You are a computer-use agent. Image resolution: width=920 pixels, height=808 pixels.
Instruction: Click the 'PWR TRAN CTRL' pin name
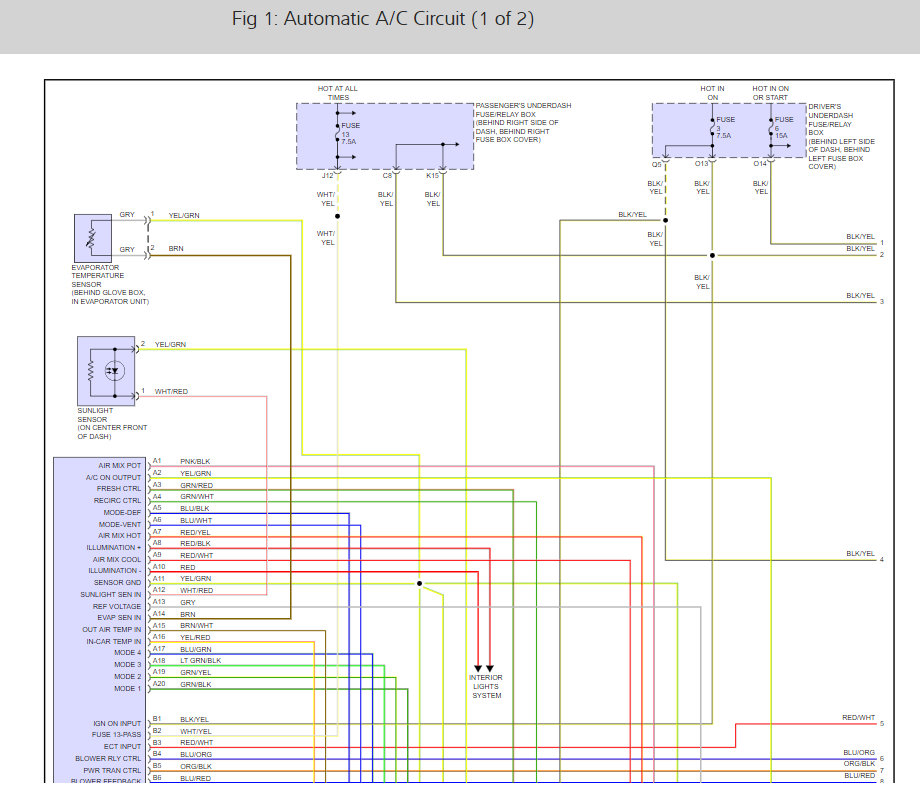113,770
